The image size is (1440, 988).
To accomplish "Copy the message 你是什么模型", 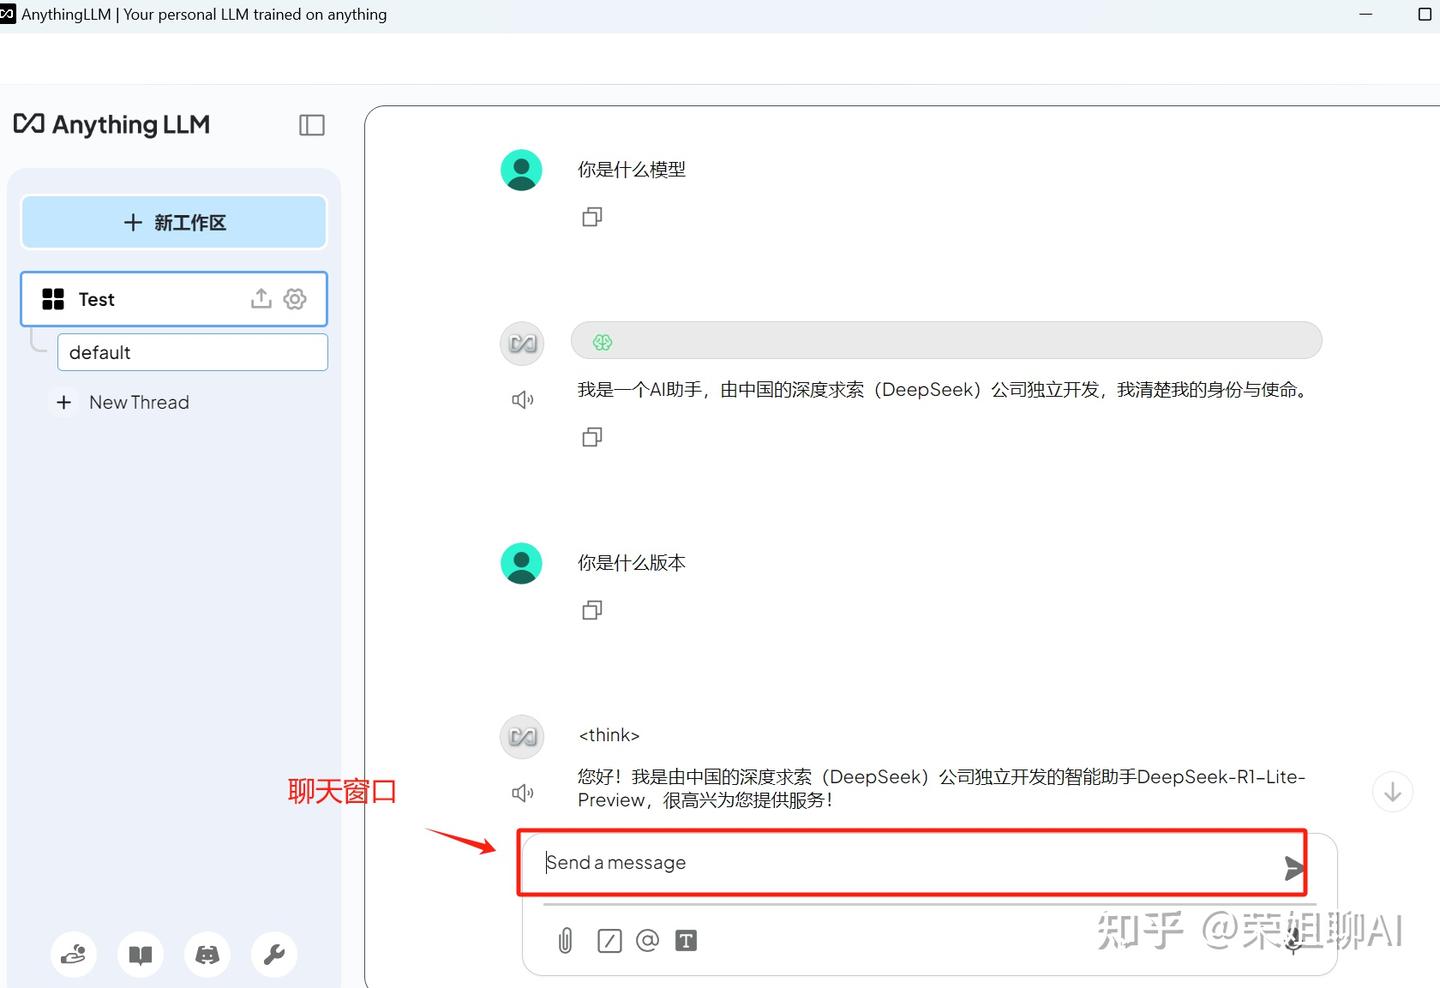I will tap(592, 217).
